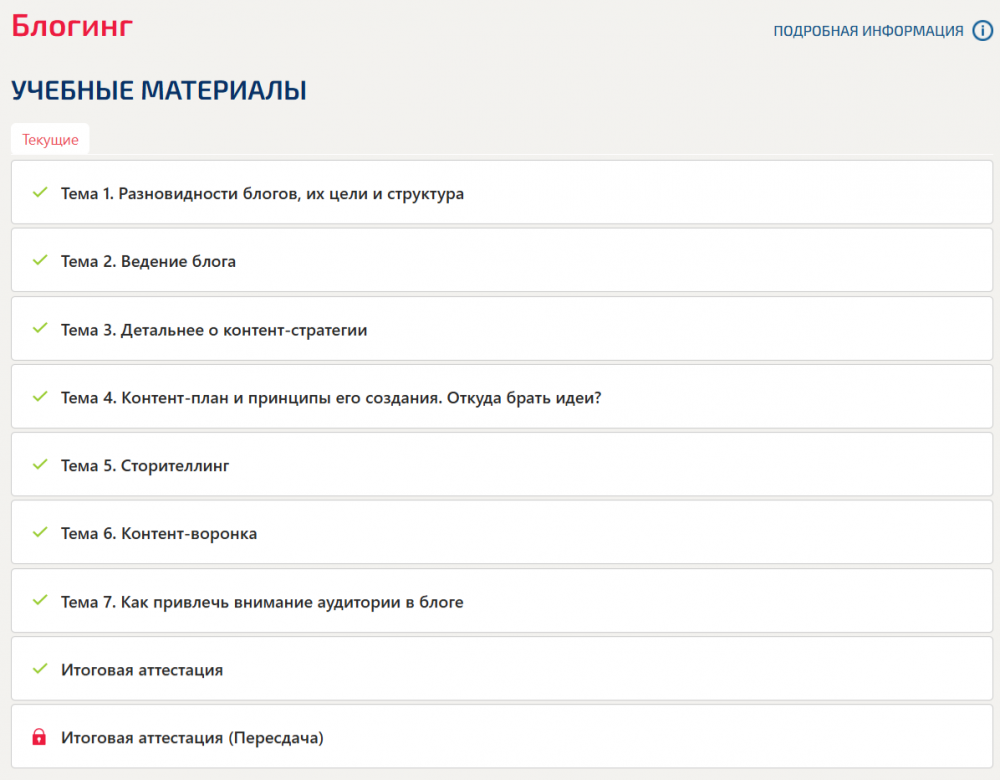Click the green checkmark beside Тема 1
The width and height of the screenshot is (1000, 780).
click(x=40, y=192)
